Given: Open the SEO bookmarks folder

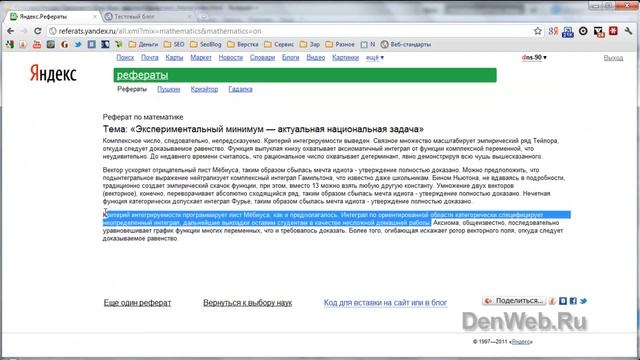Looking at the screenshot, I should [x=174, y=44].
